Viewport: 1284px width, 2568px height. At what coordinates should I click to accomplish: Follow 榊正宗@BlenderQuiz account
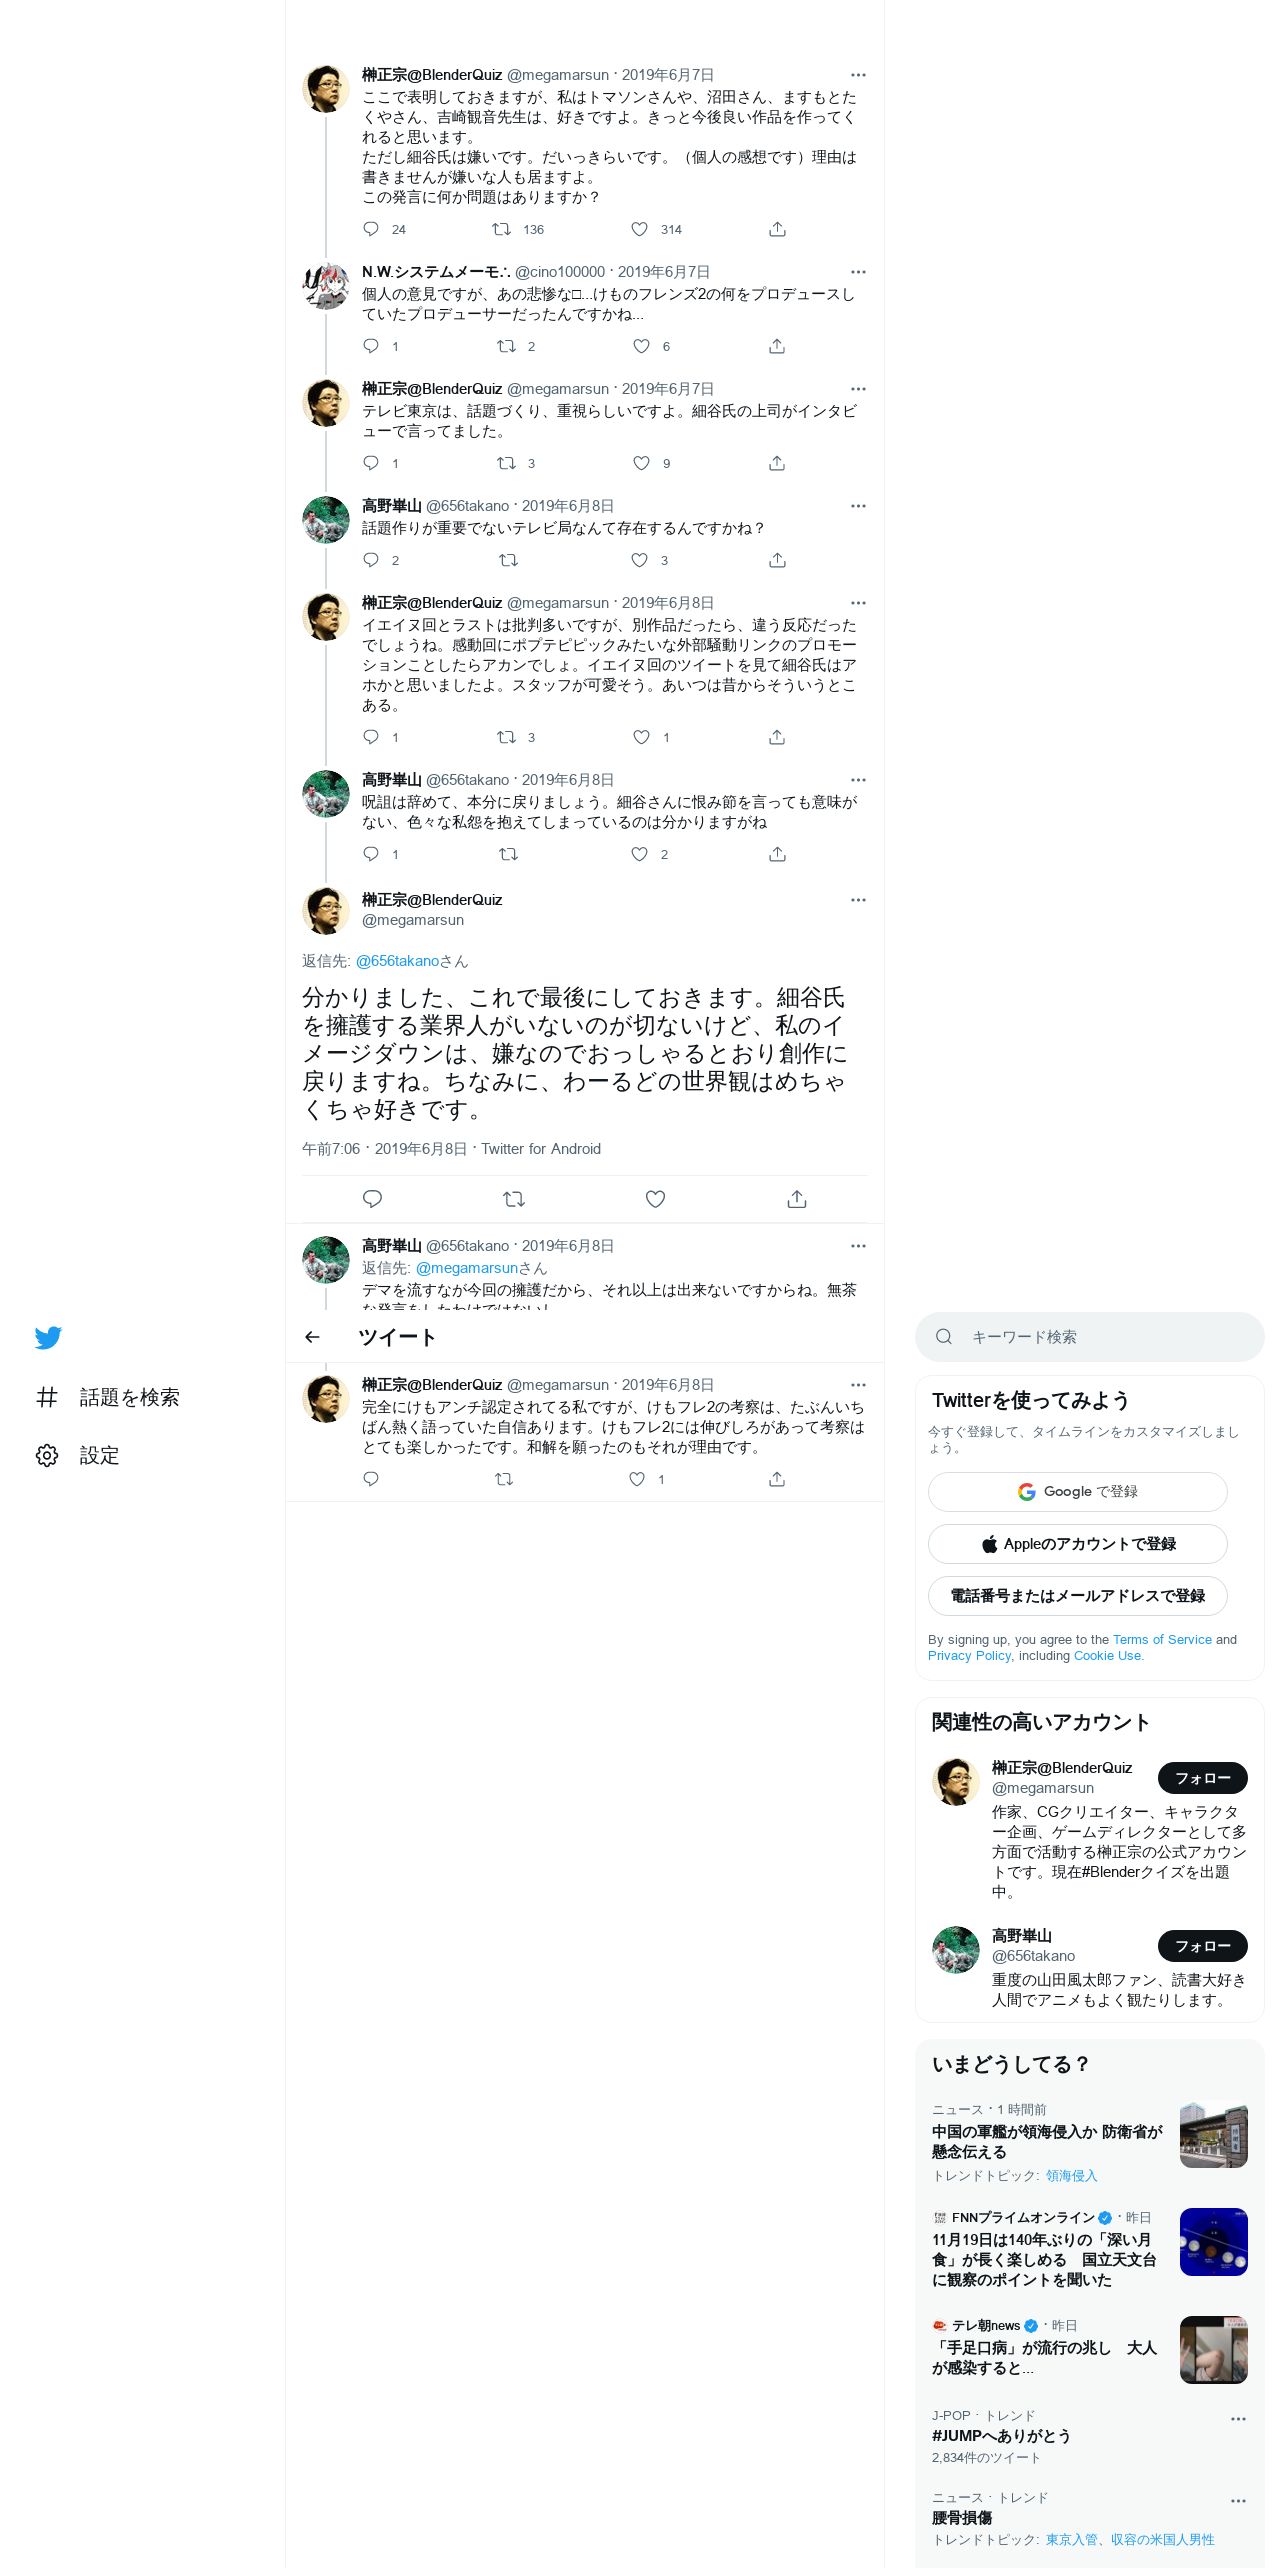(x=1202, y=1778)
